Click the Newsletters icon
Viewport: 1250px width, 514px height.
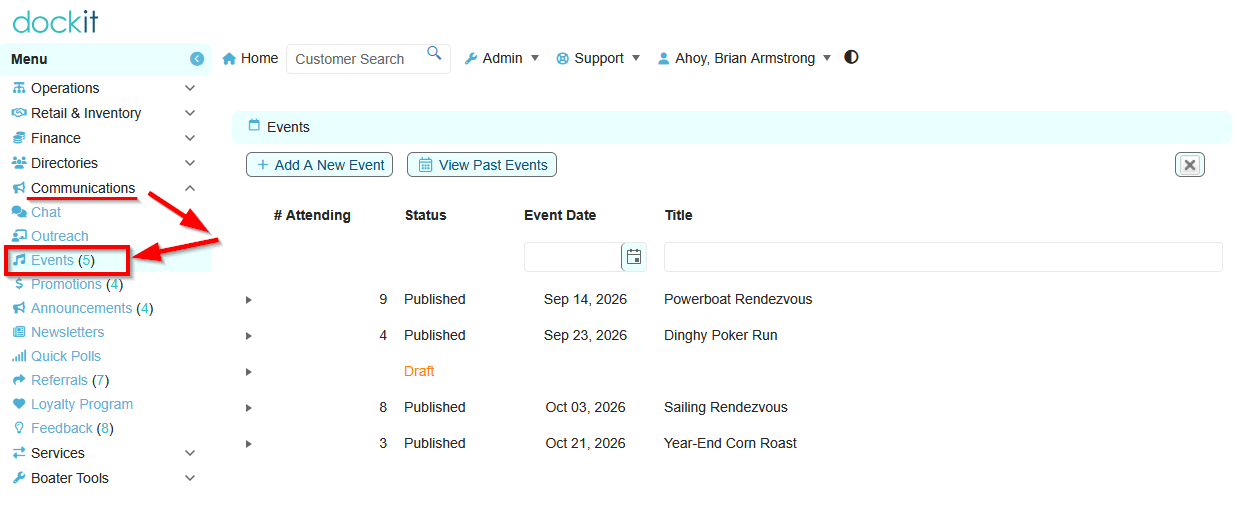pos(19,332)
